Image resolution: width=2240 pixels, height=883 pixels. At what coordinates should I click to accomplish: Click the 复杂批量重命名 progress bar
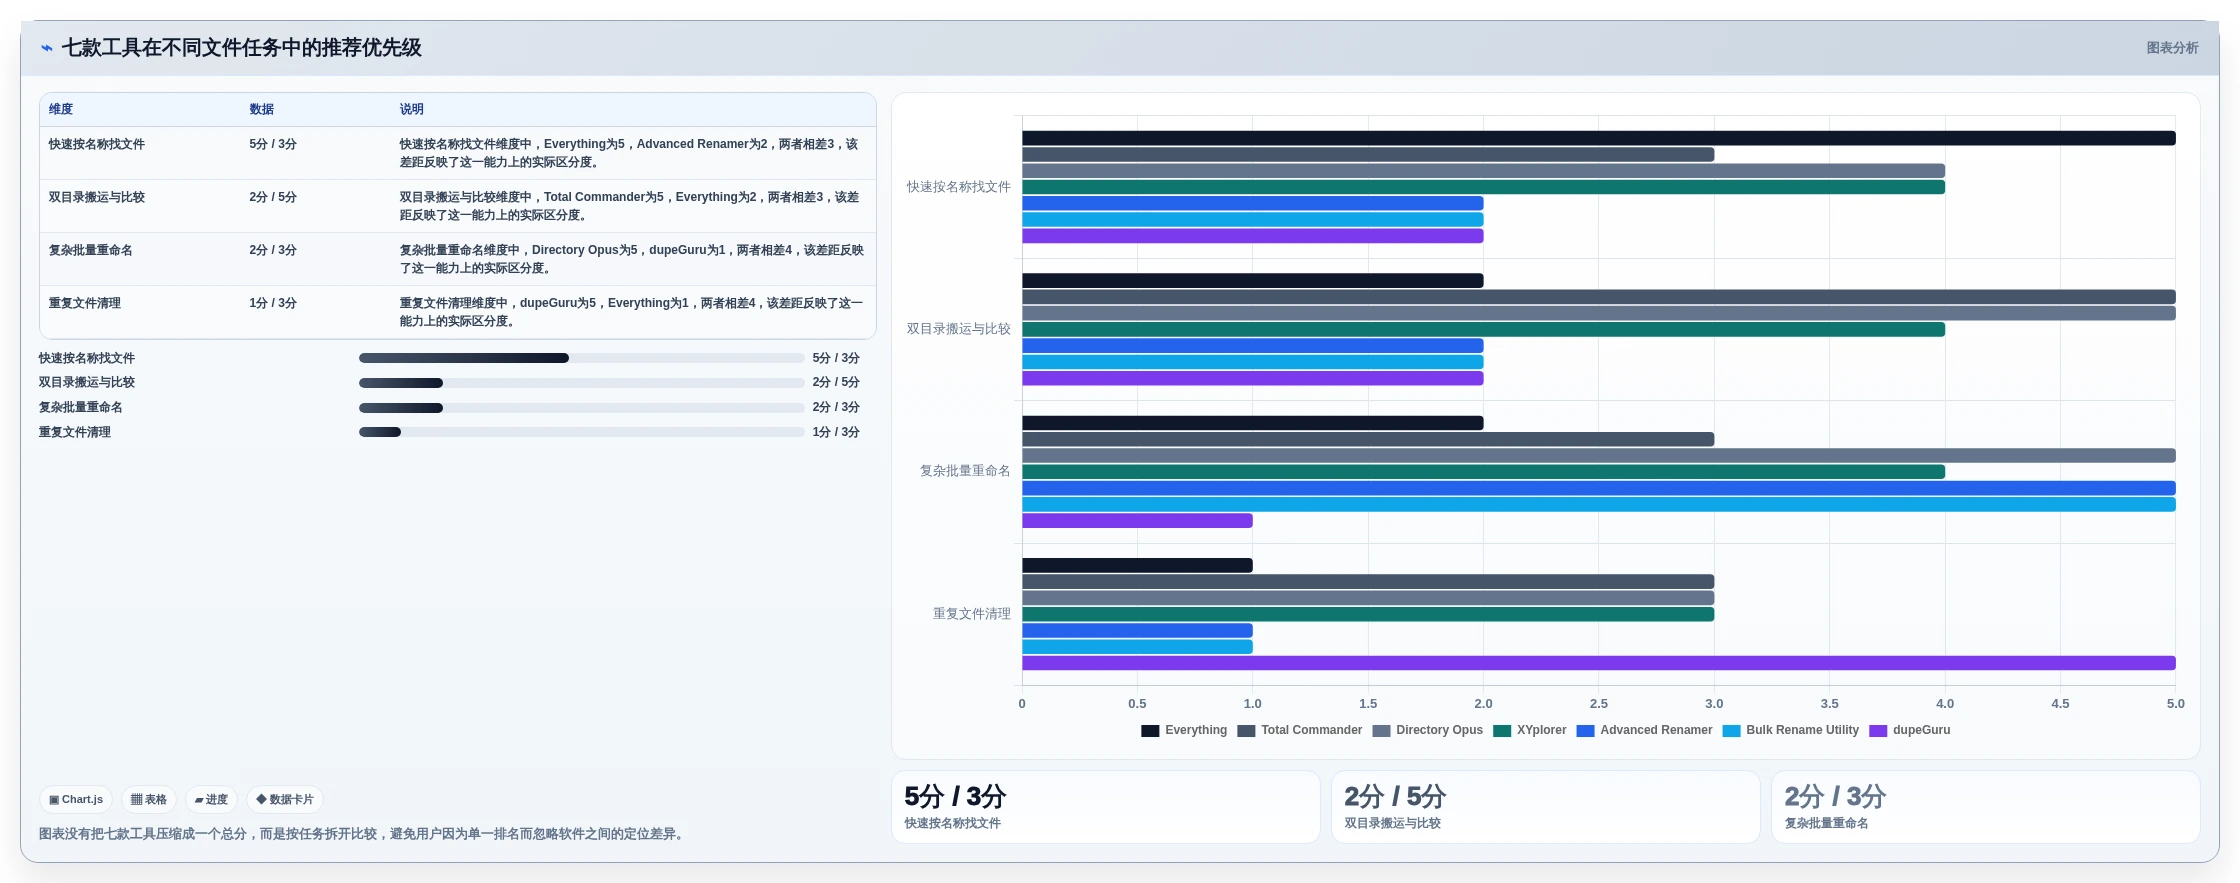pyautogui.click(x=582, y=408)
